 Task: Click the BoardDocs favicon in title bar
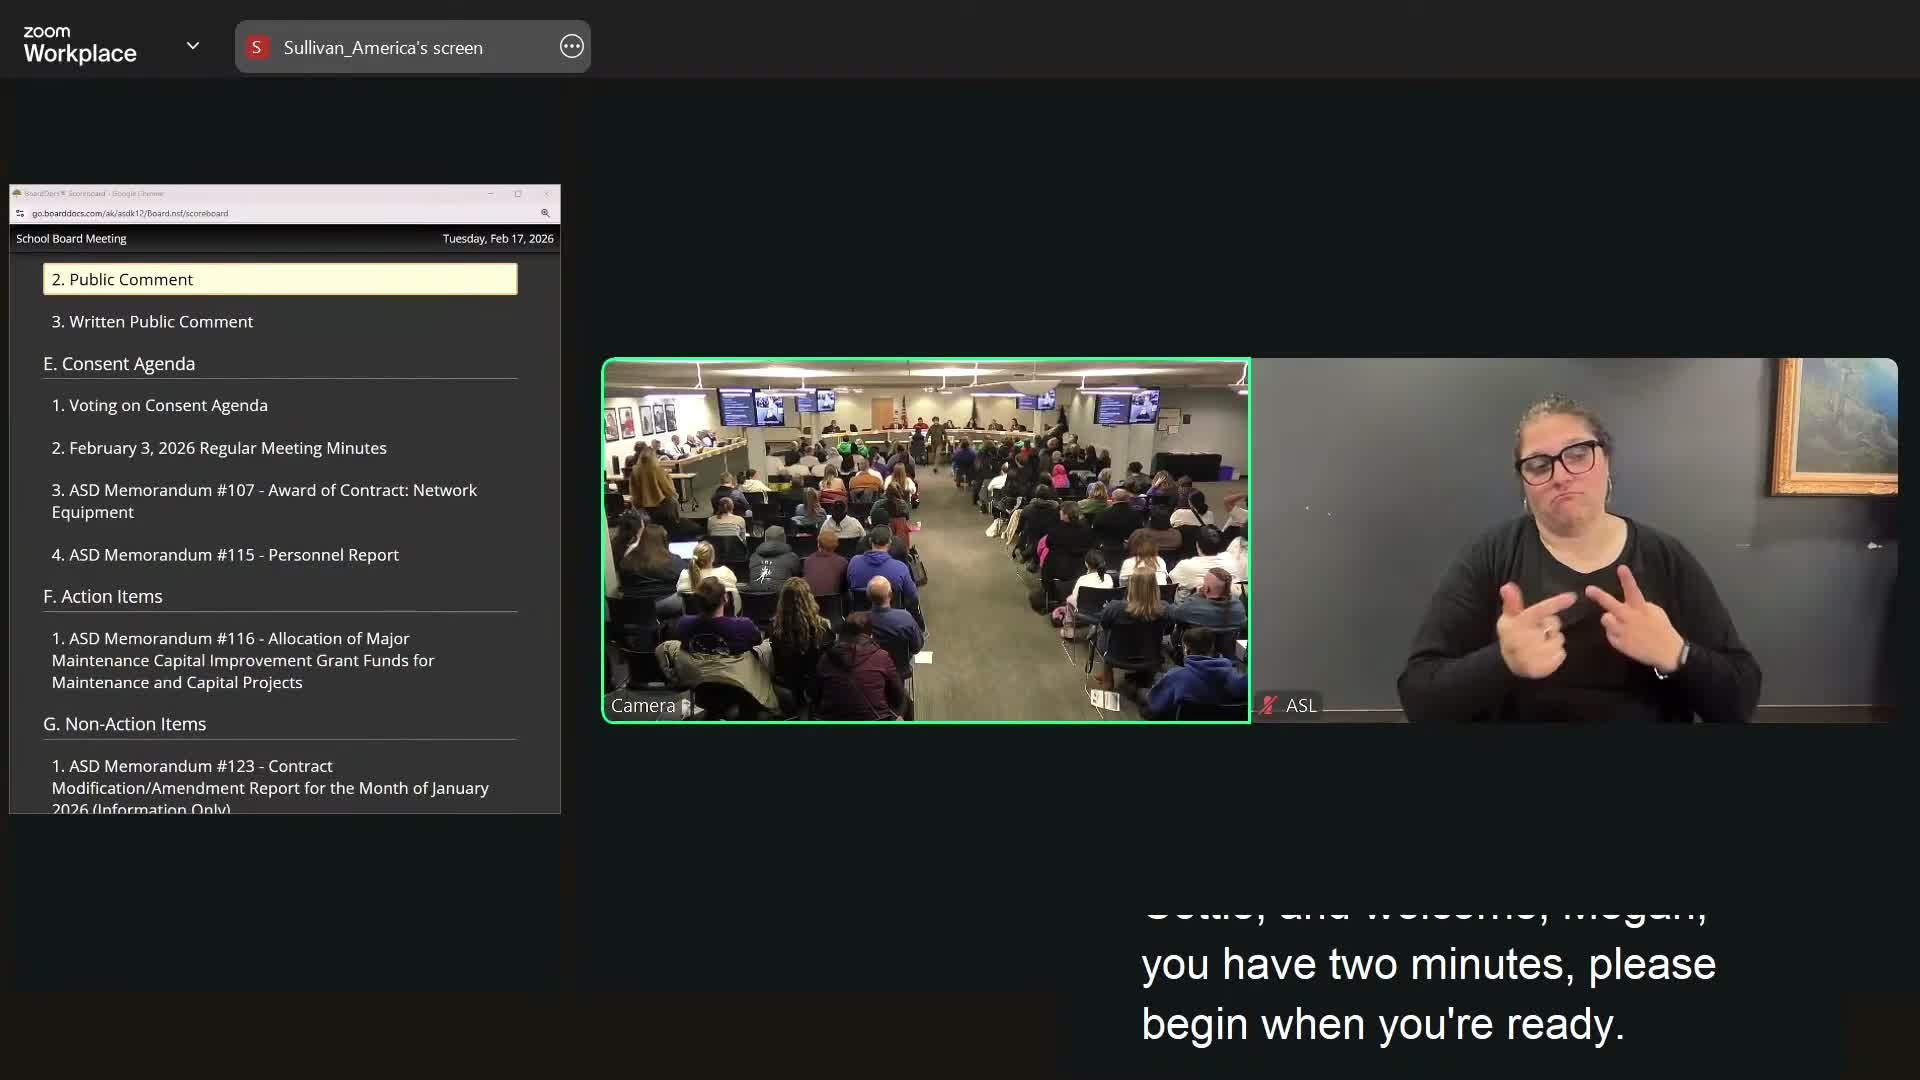coord(17,193)
